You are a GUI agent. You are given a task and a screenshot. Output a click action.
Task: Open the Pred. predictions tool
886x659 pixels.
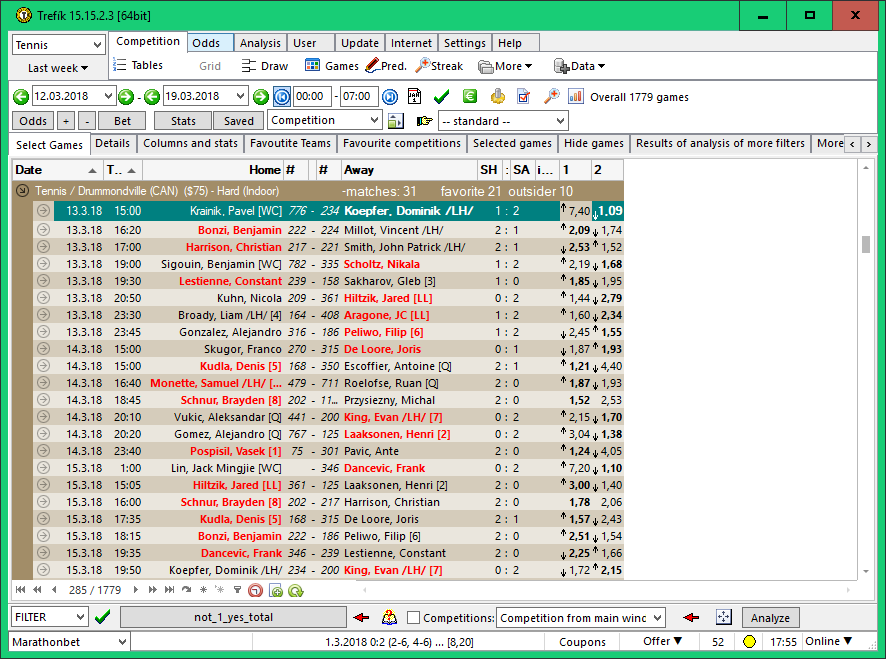[x=386, y=66]
